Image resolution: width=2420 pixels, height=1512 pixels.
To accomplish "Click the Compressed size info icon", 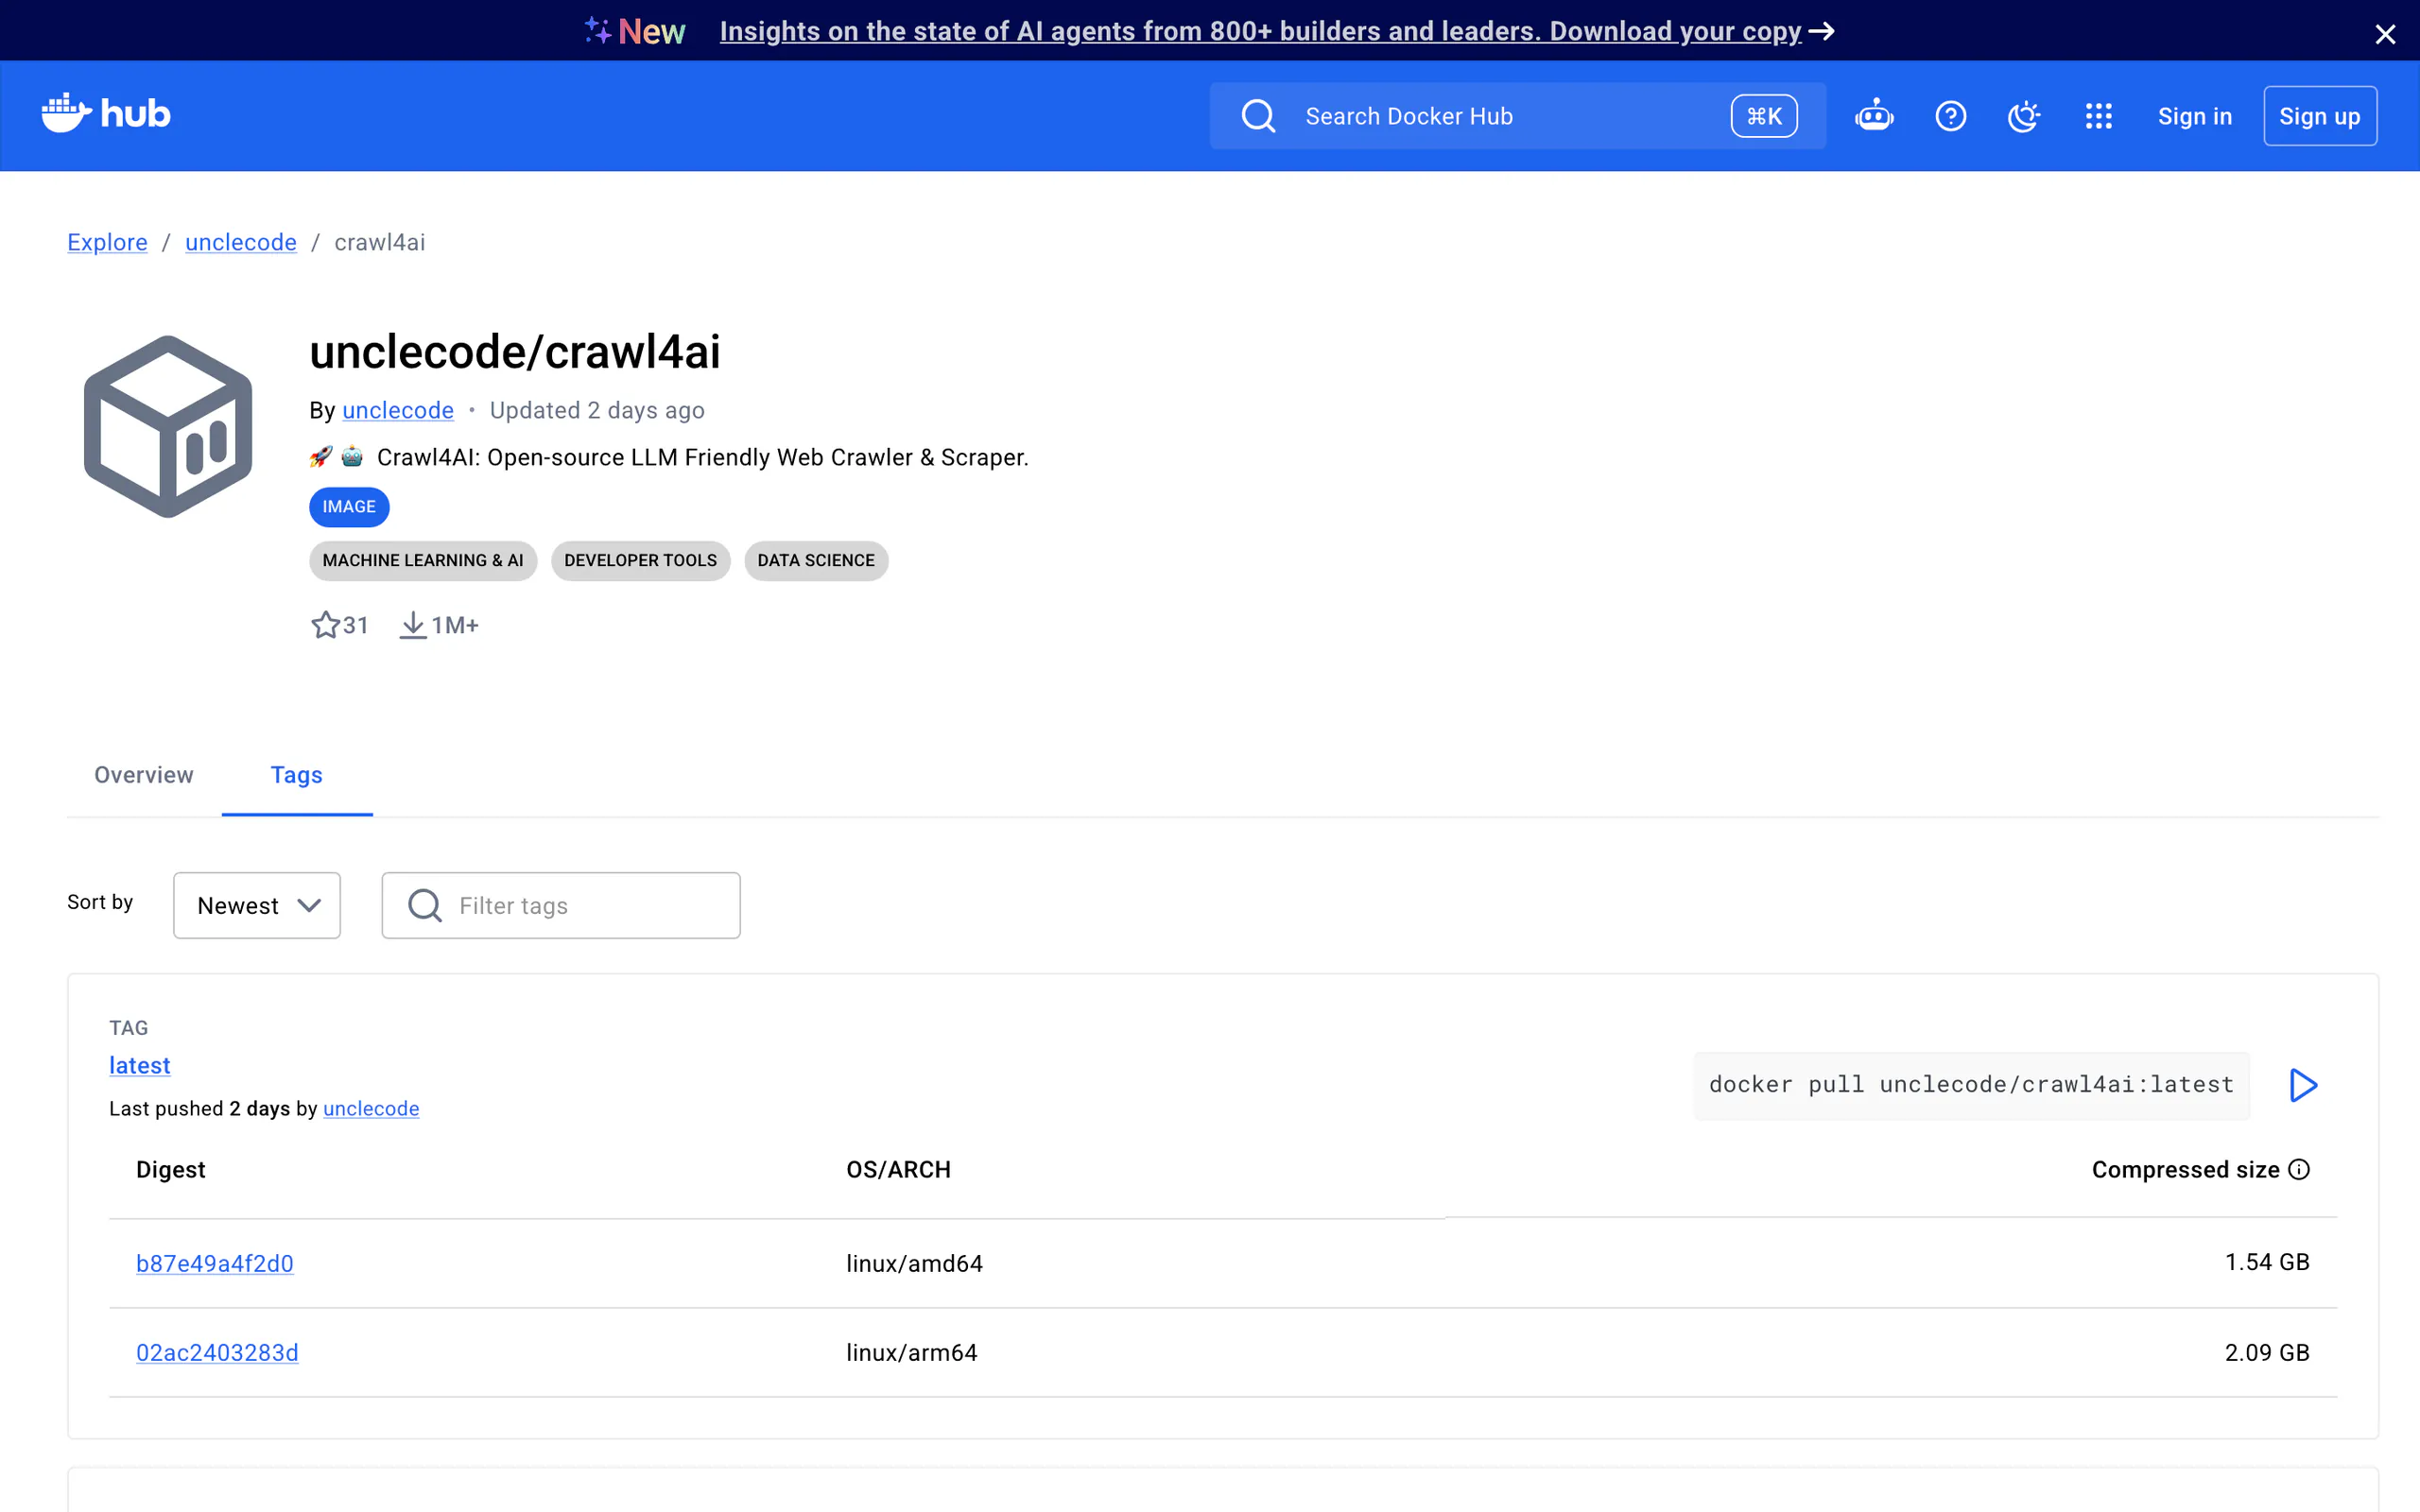I will pos(2299,1170).
